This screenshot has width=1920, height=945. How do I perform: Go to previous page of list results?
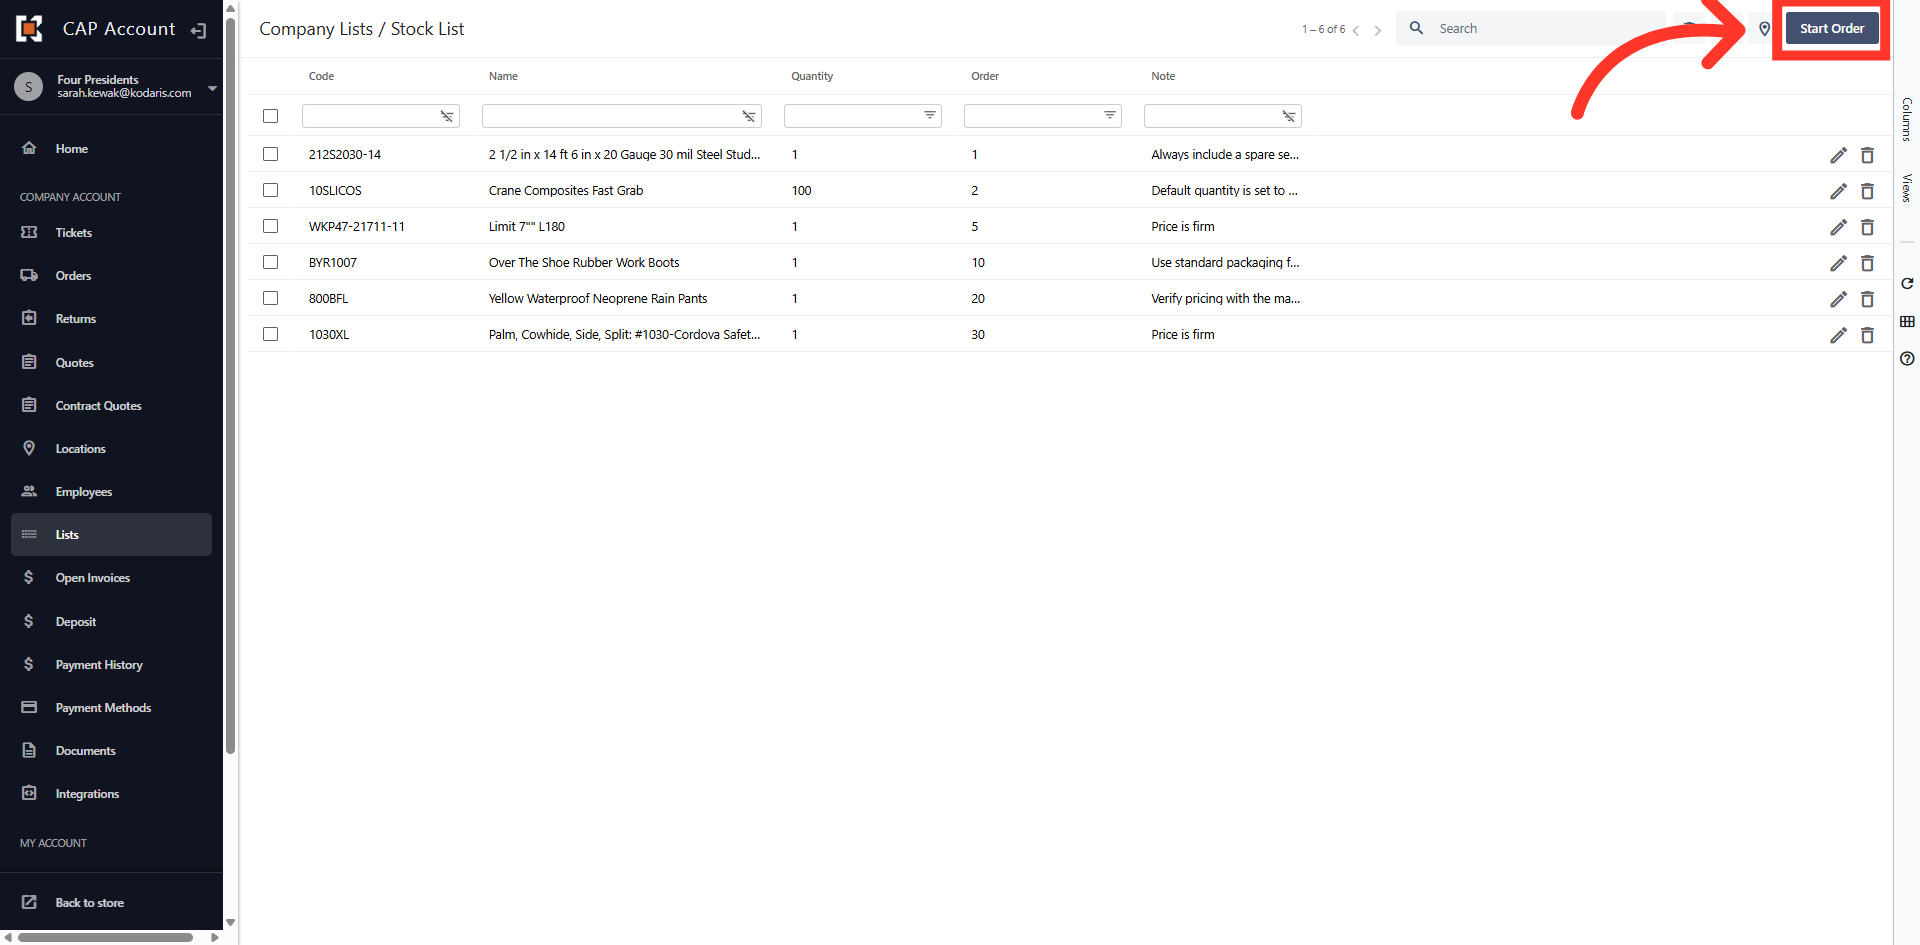point(1356,30)
